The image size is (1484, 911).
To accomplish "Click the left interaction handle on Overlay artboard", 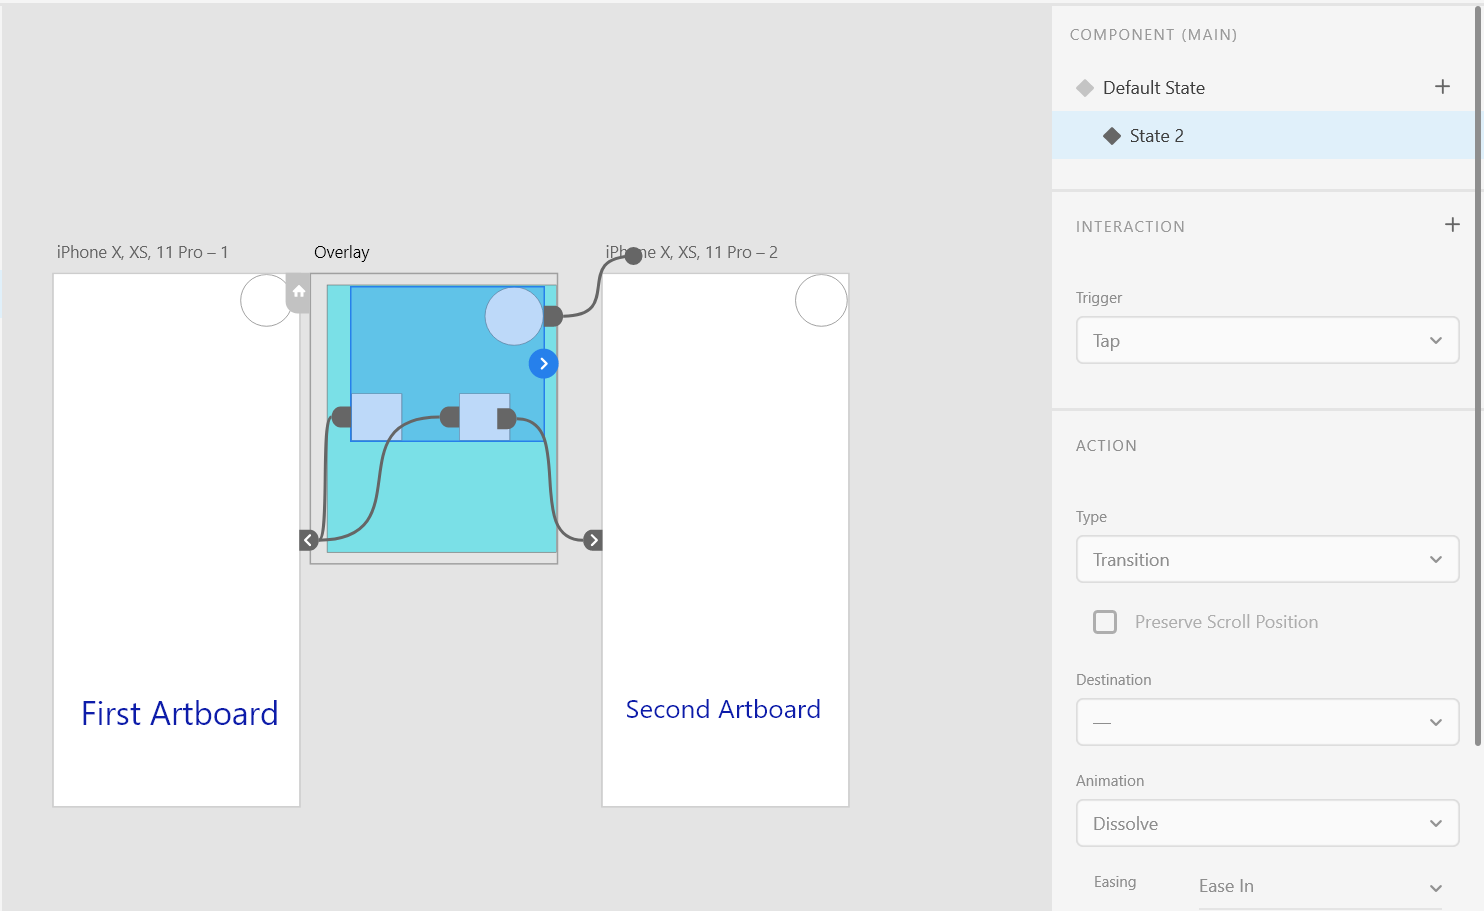I will pyautogui.click(x=309, y=539).
